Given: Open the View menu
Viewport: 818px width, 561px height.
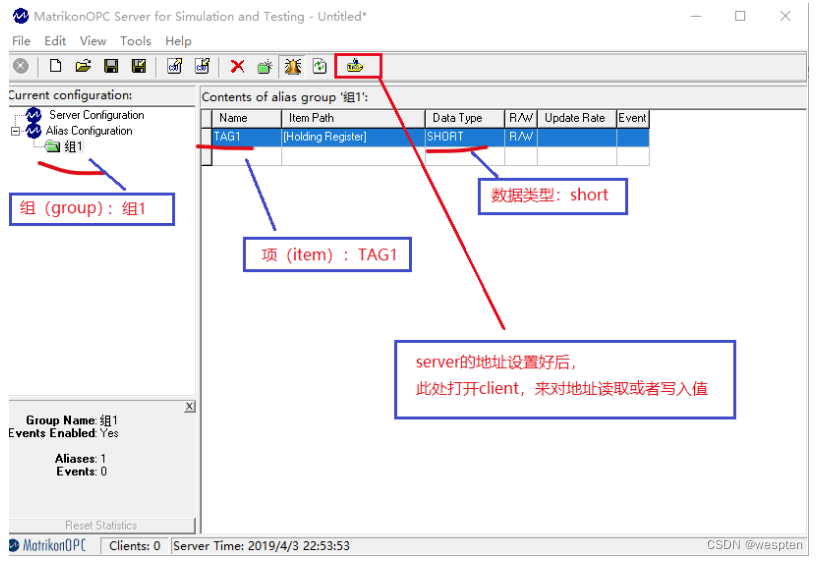Looking at the screenshot, I should pyautogui.click(x=93, y=41).
